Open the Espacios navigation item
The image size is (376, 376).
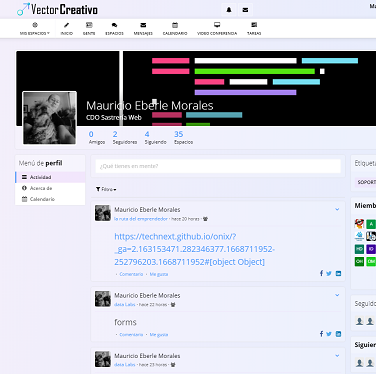click(x=114, y=29)
